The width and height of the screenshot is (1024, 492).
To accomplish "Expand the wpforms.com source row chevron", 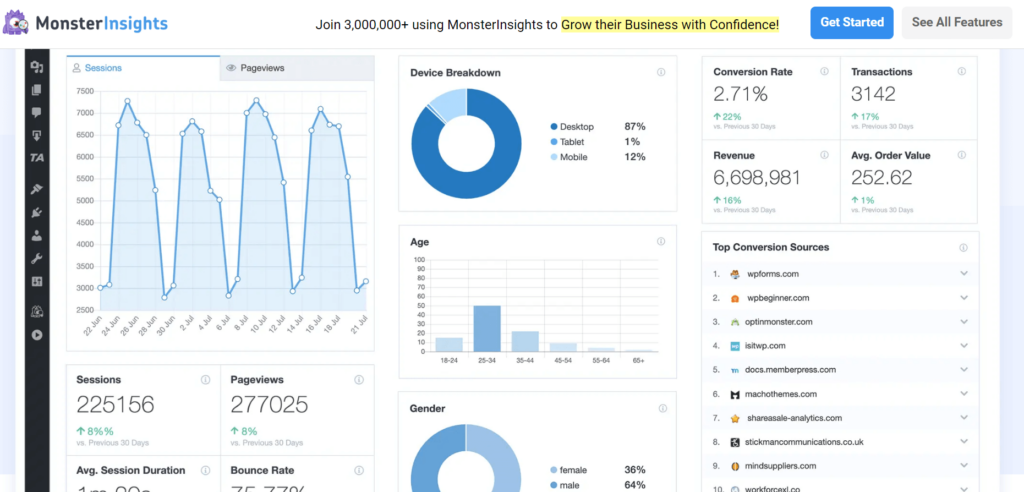I will [964, 274].
